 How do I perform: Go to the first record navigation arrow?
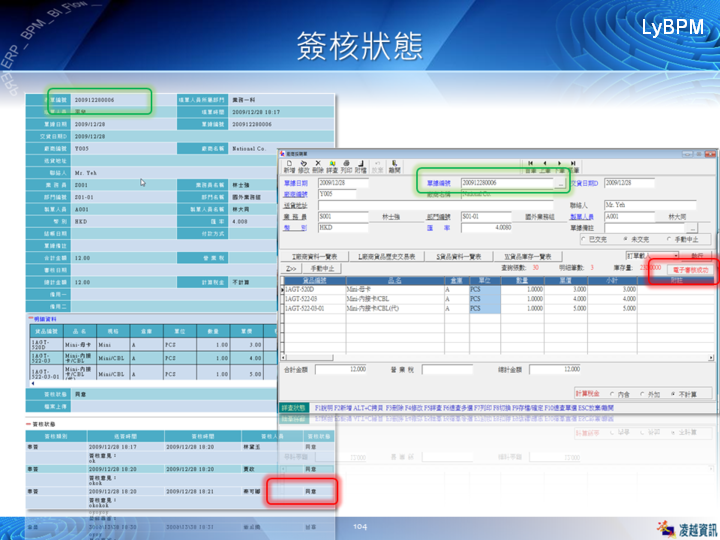[x=530, y=163]
